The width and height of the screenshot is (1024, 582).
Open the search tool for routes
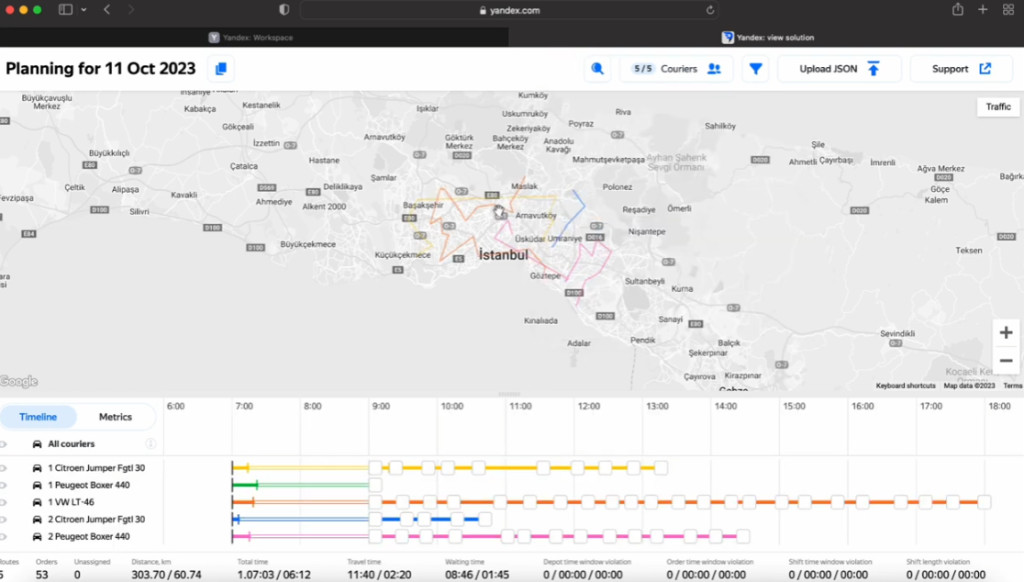(597, 68)
